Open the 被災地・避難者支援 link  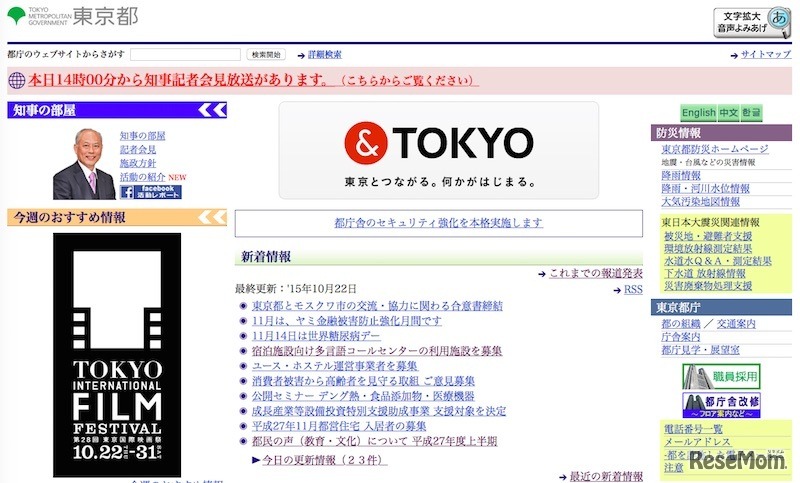tap(708, 237)
